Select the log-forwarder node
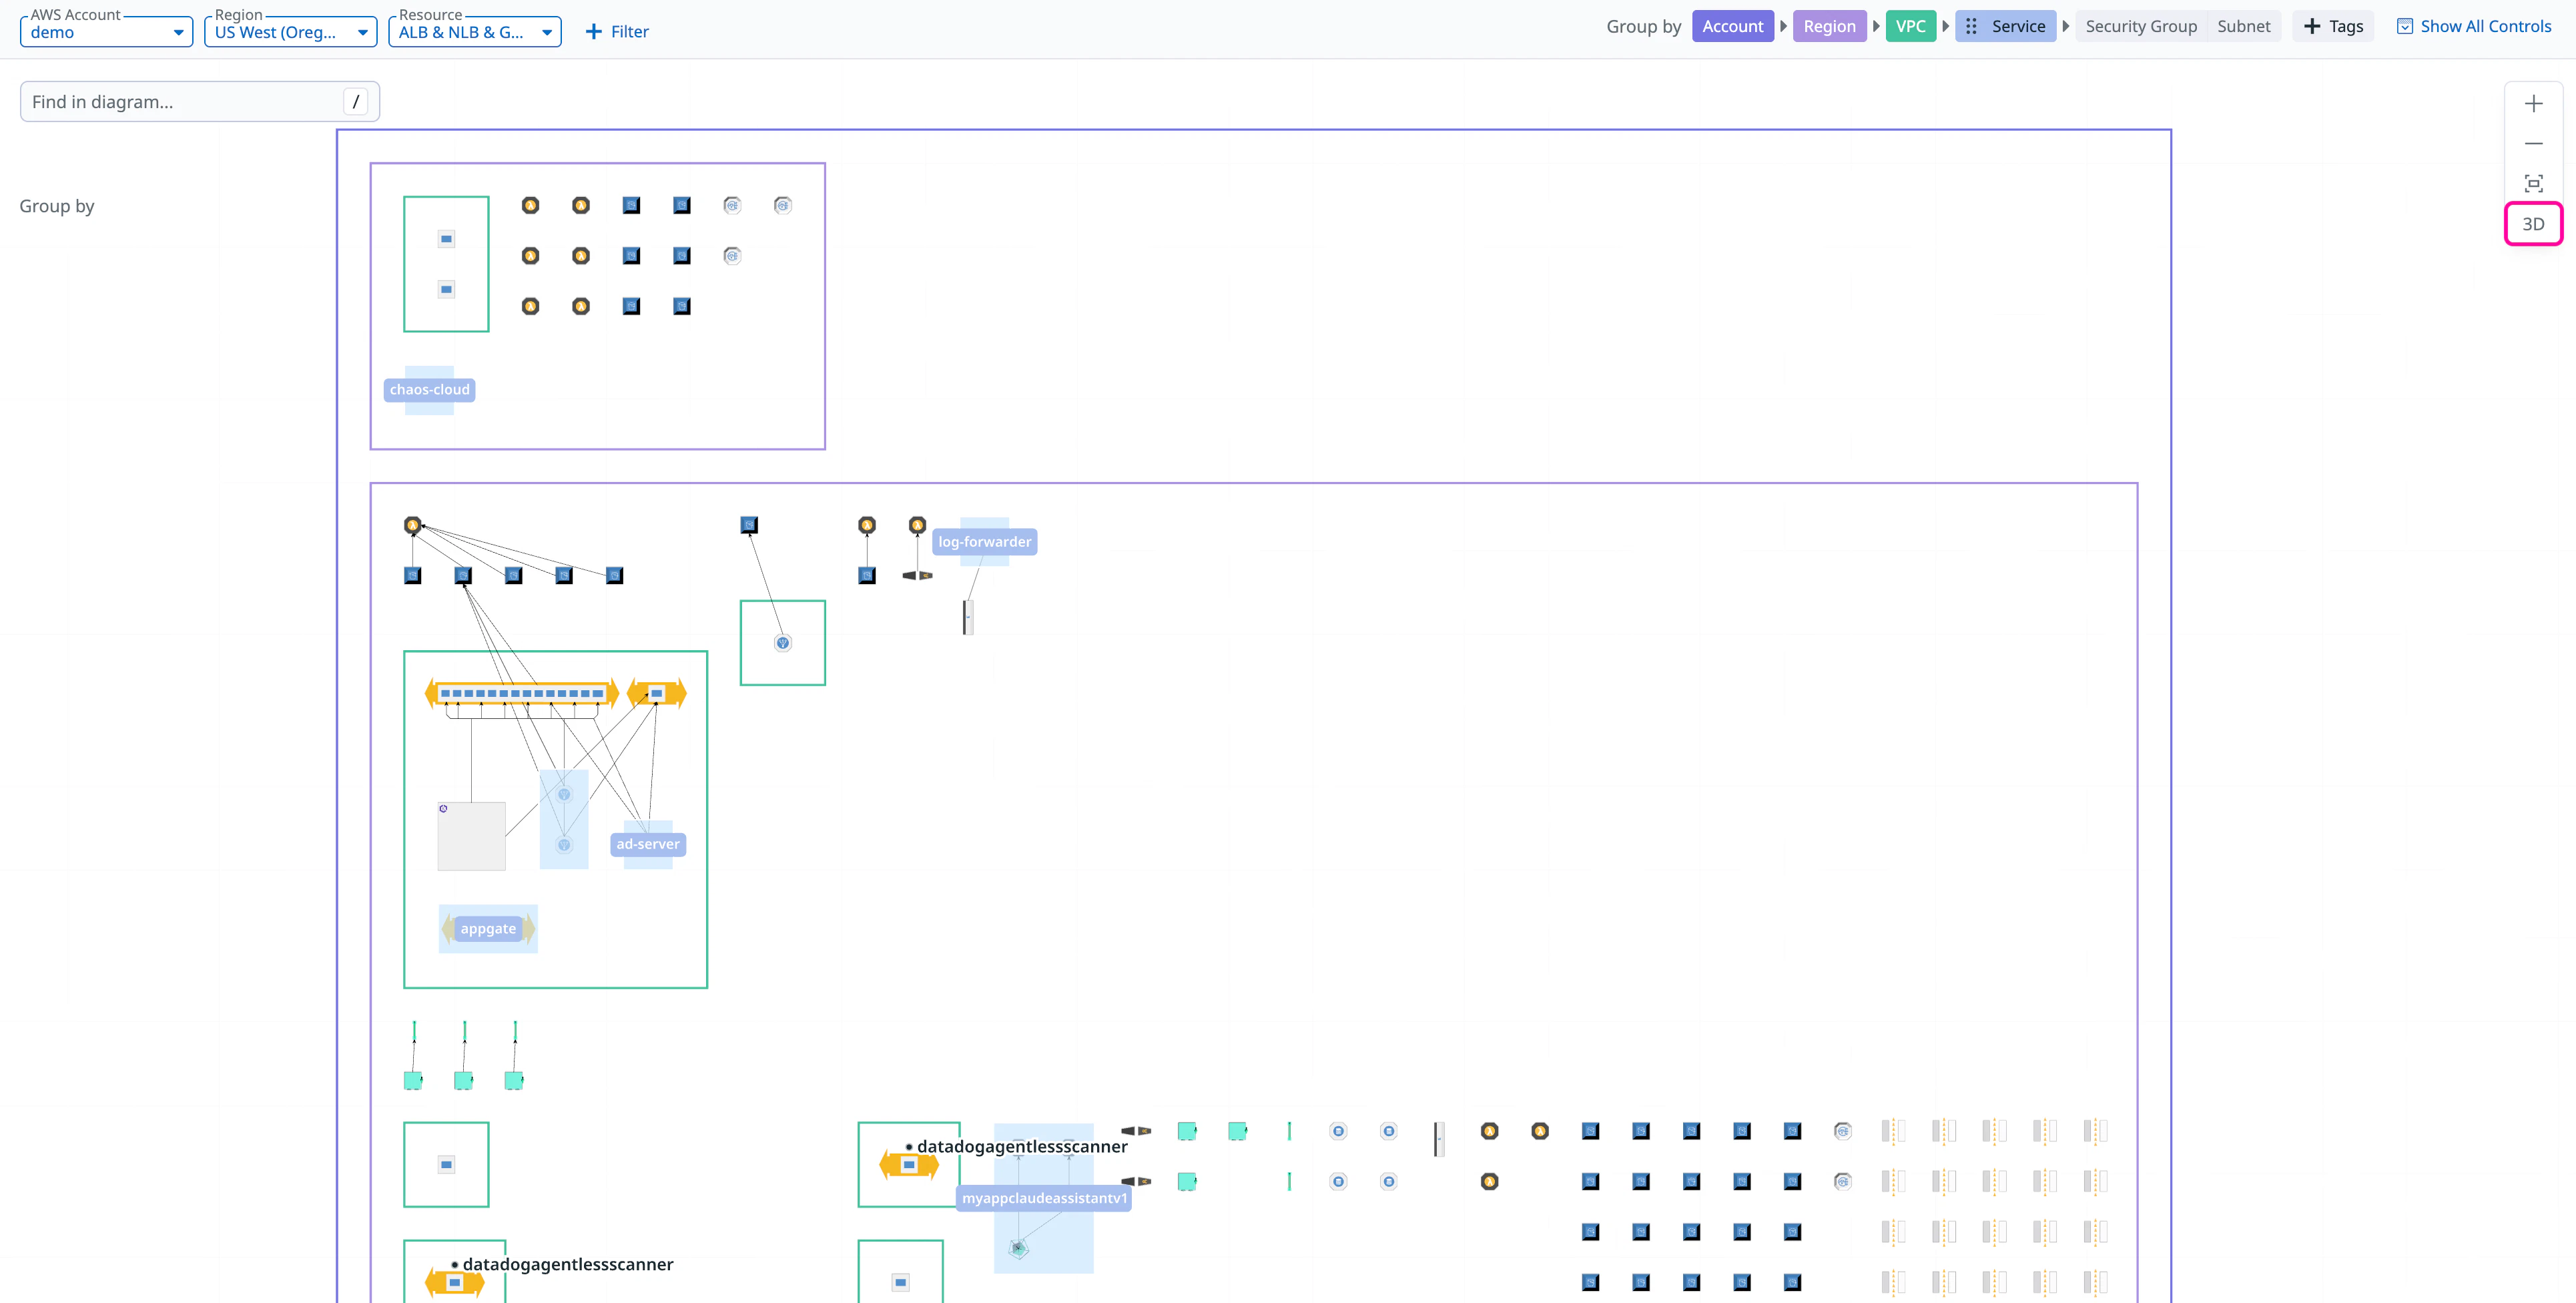This screenshot has height=1303, width=2576. [x=984, y=542]
